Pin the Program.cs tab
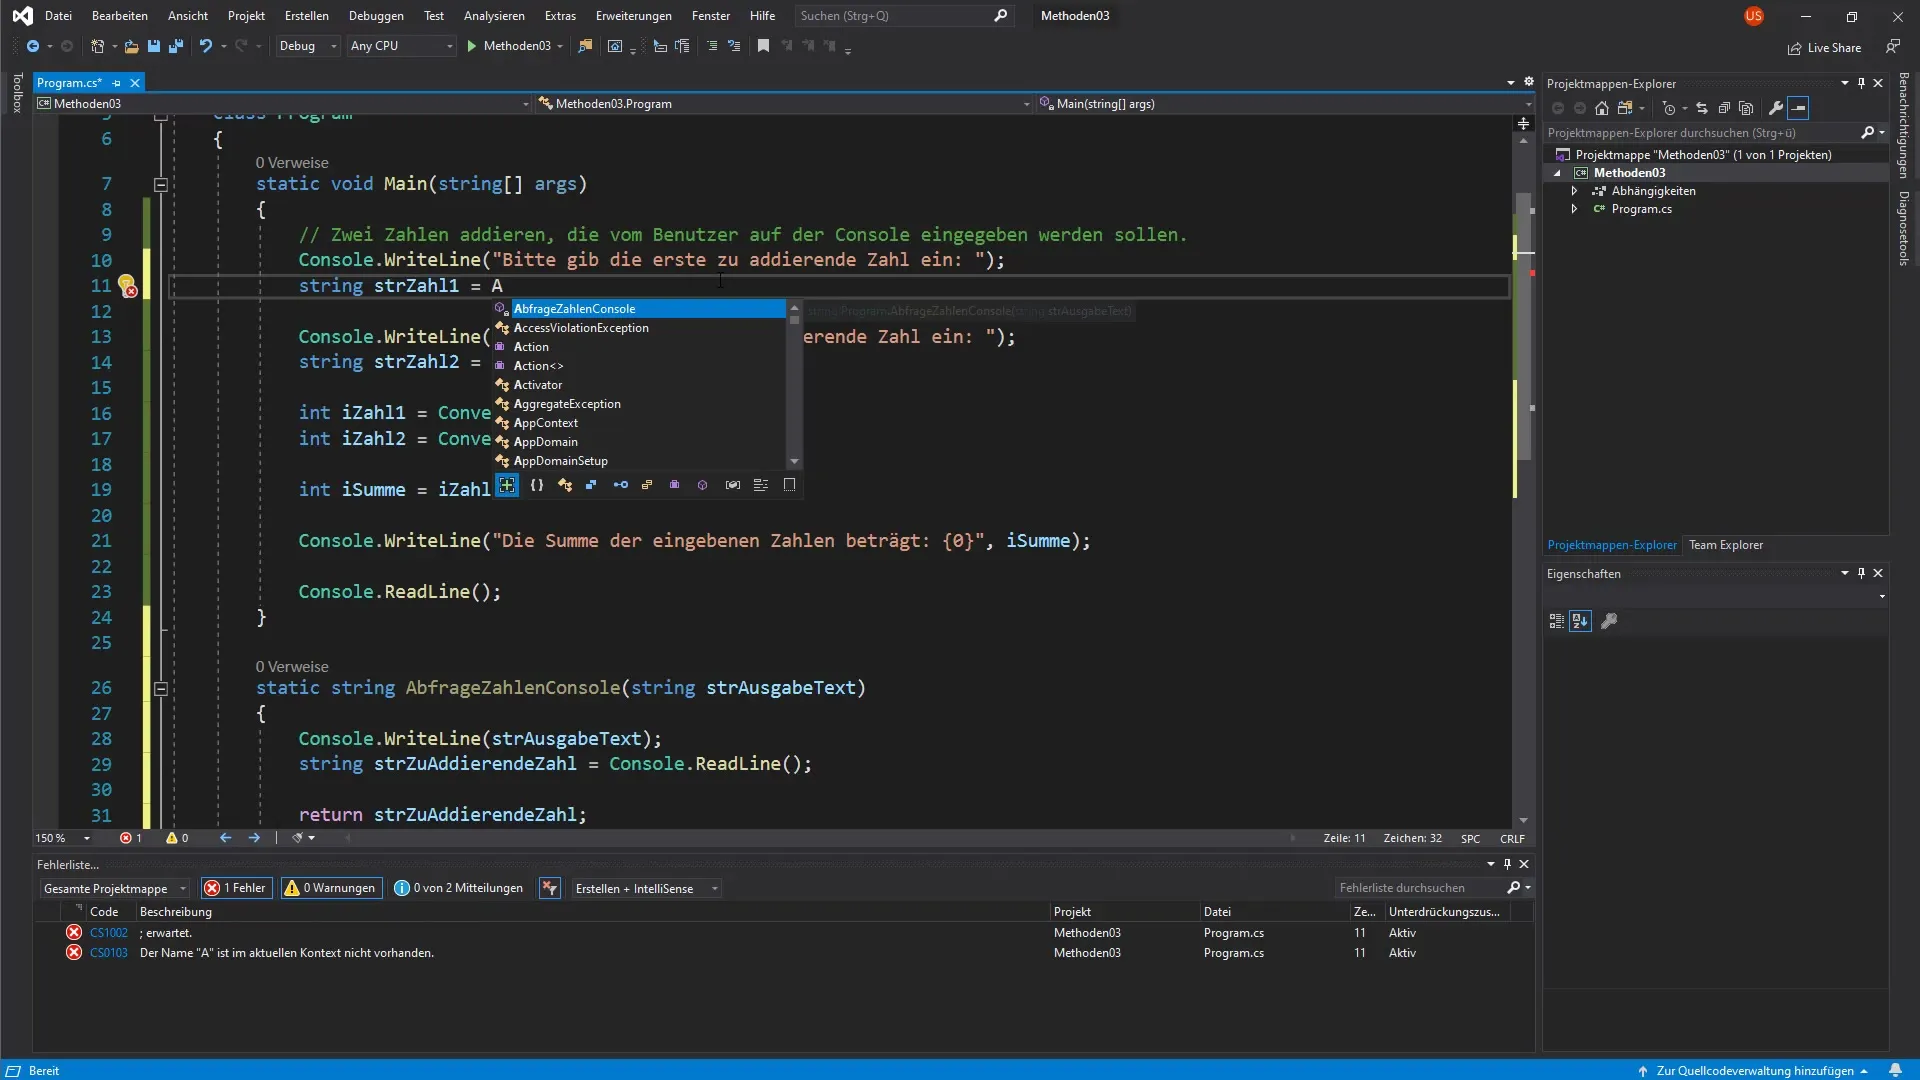Viewport: 1920px width, 1080px height. click(117, 83)
